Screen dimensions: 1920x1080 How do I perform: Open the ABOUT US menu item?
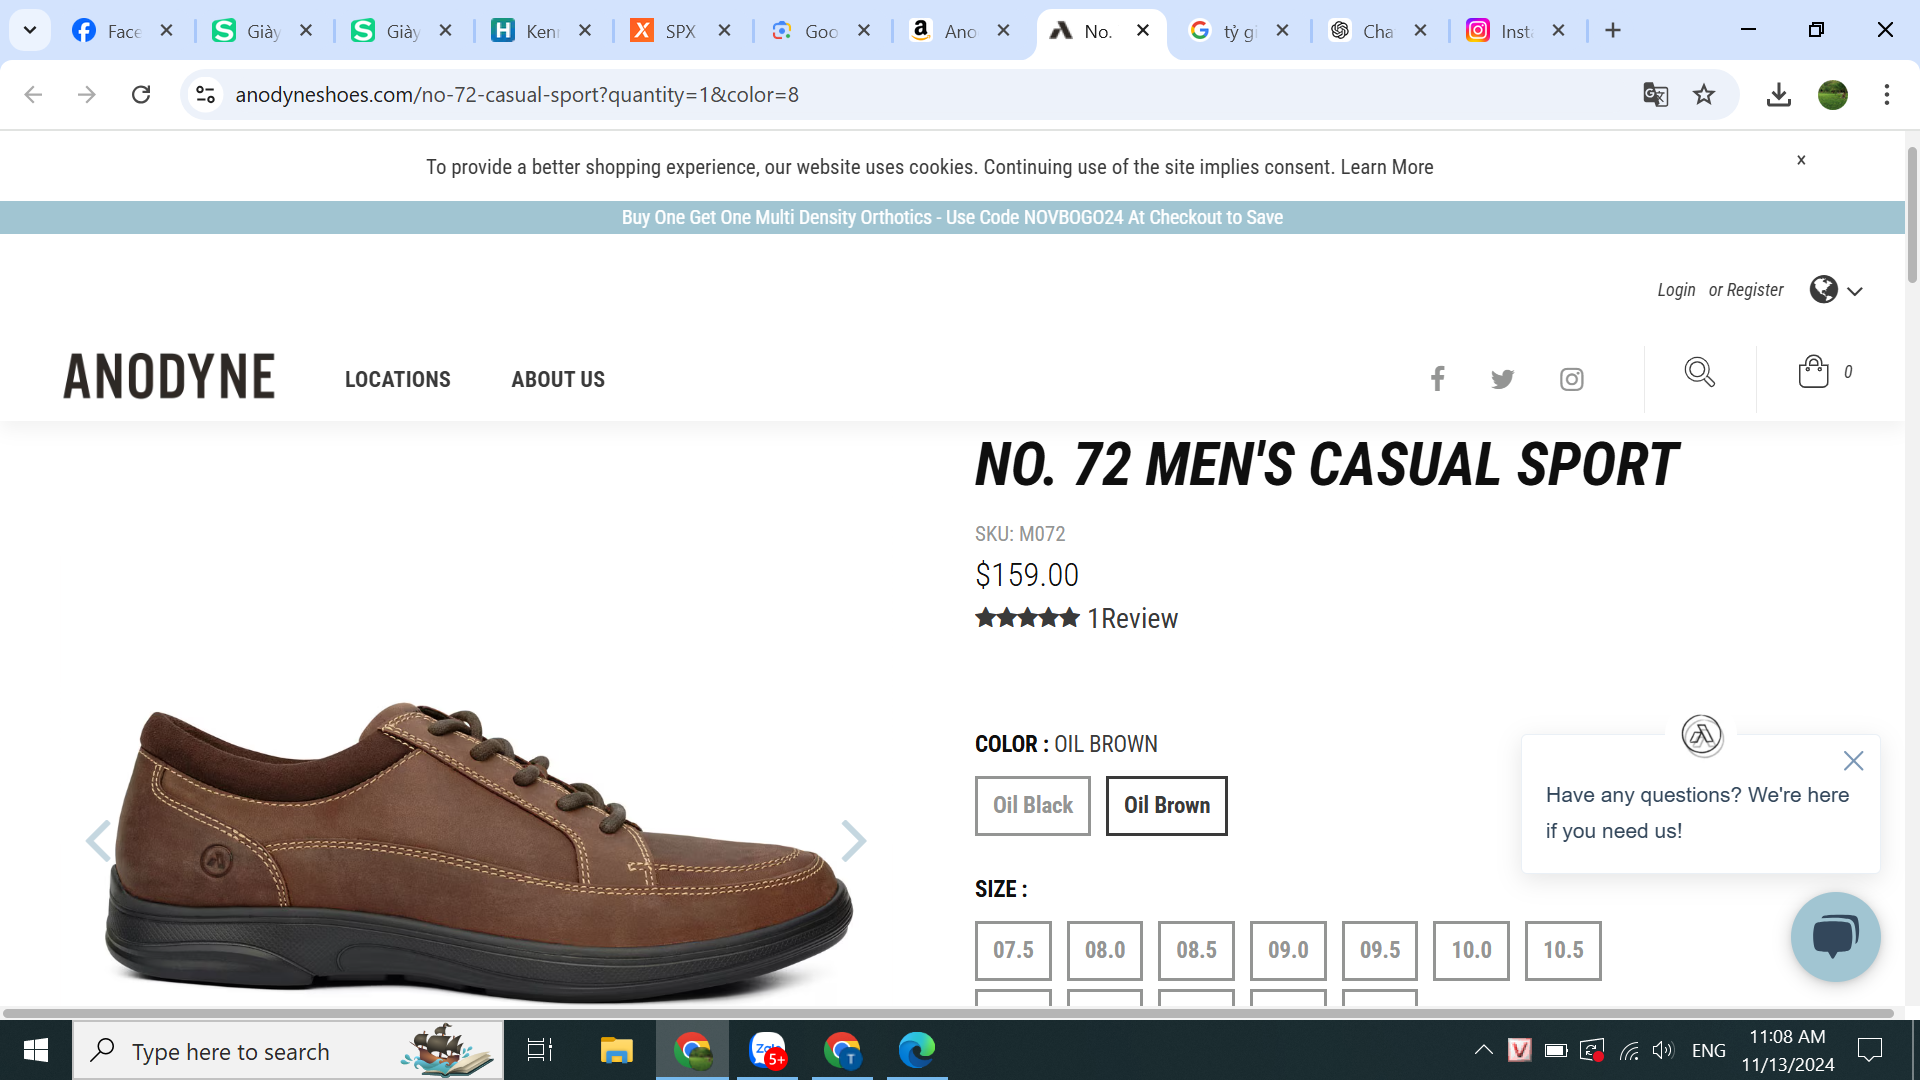point(558,380)
